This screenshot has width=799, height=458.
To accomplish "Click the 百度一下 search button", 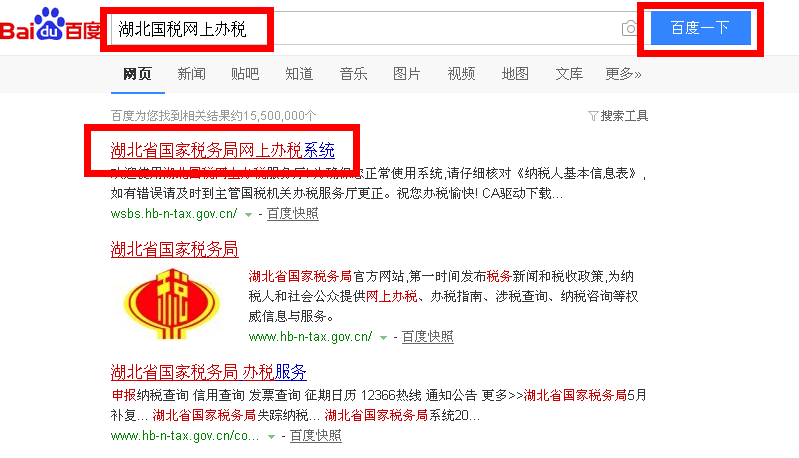I will pos(701,28).
